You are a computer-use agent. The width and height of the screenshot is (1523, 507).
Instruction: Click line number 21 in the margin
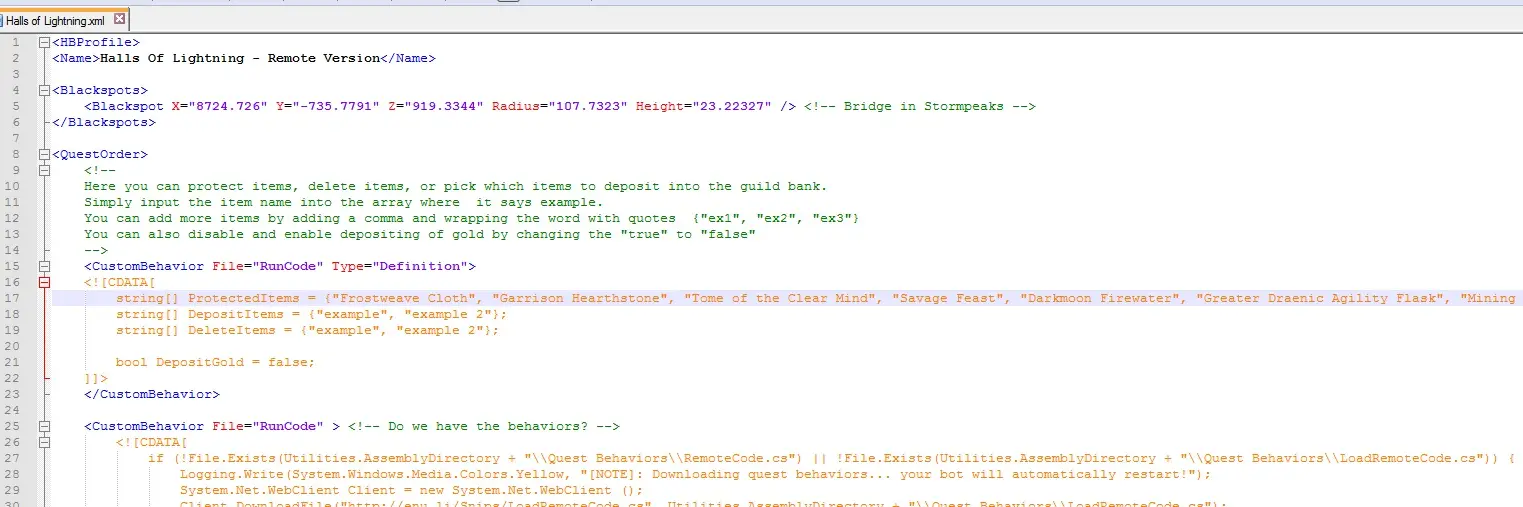pos(14,363)
